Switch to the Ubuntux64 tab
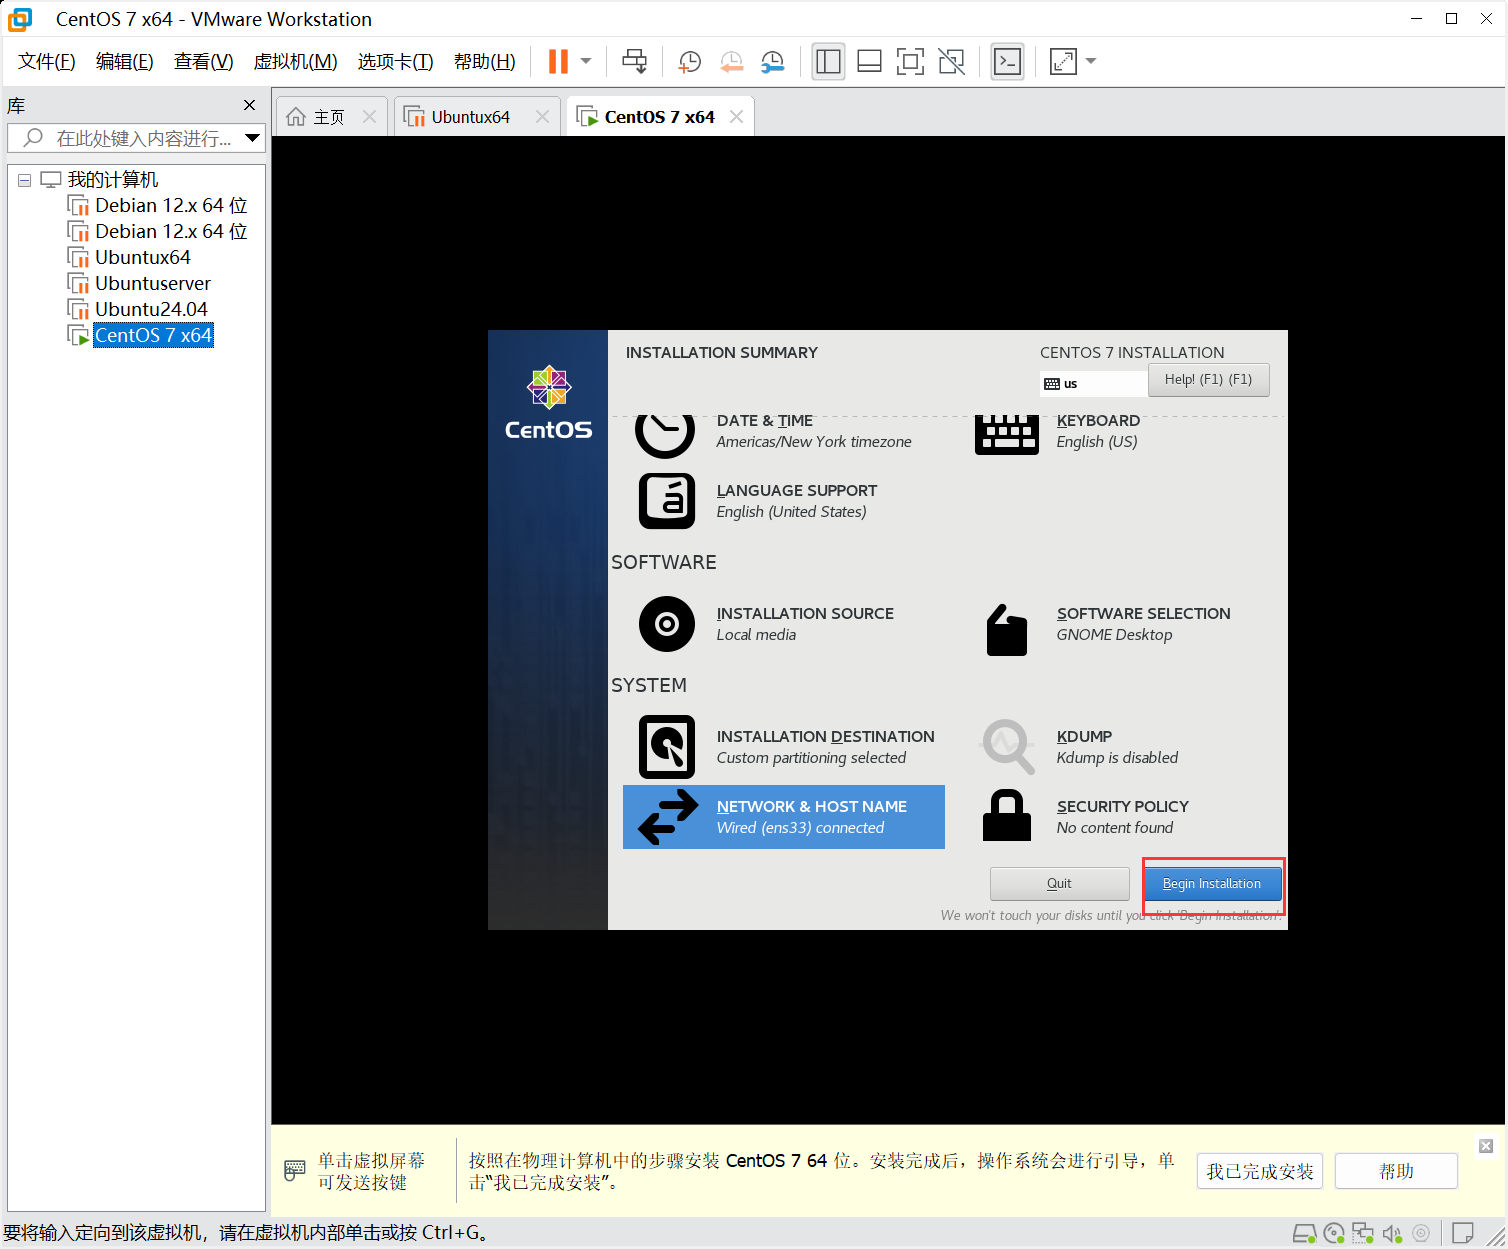Image resolution: width=1508 pixels, height=1249 pixels. pyautogui.click(x=470, y=117)
